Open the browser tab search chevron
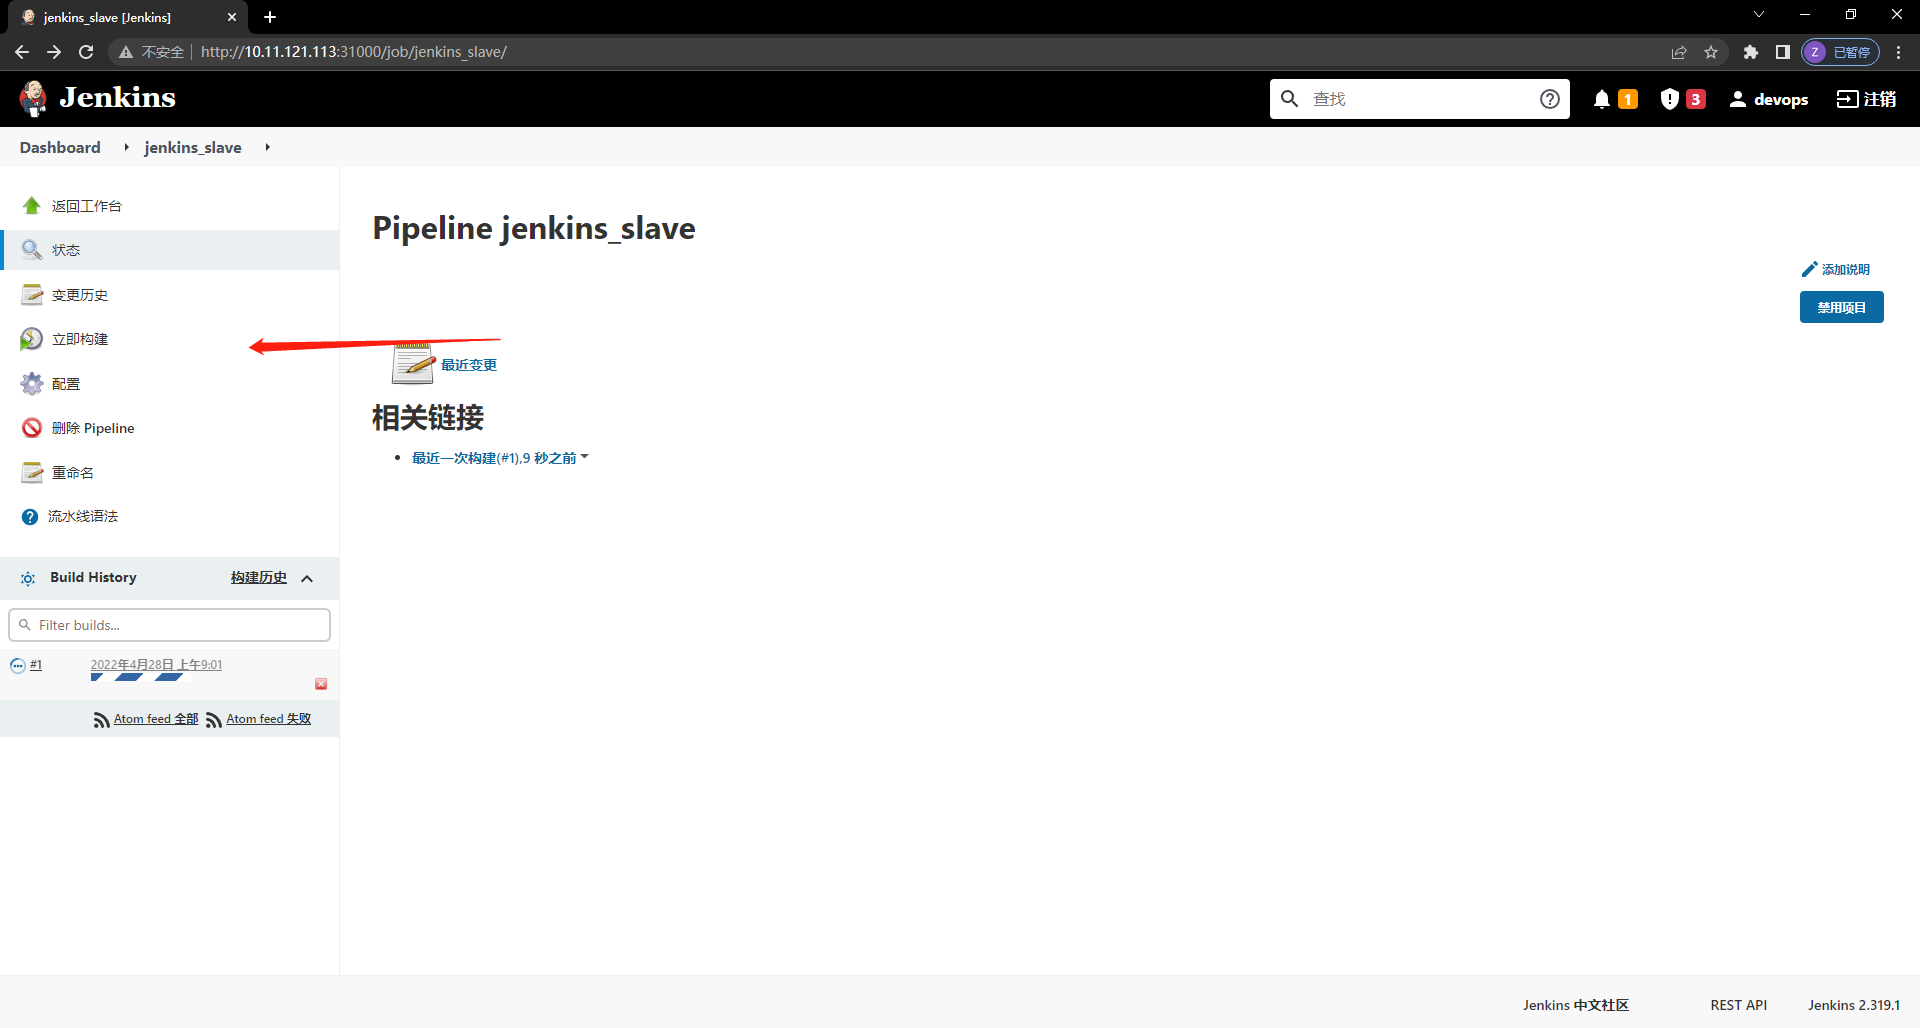Image resolution: width=1920 pixels, height=1028 pixels. point(1759,14)
